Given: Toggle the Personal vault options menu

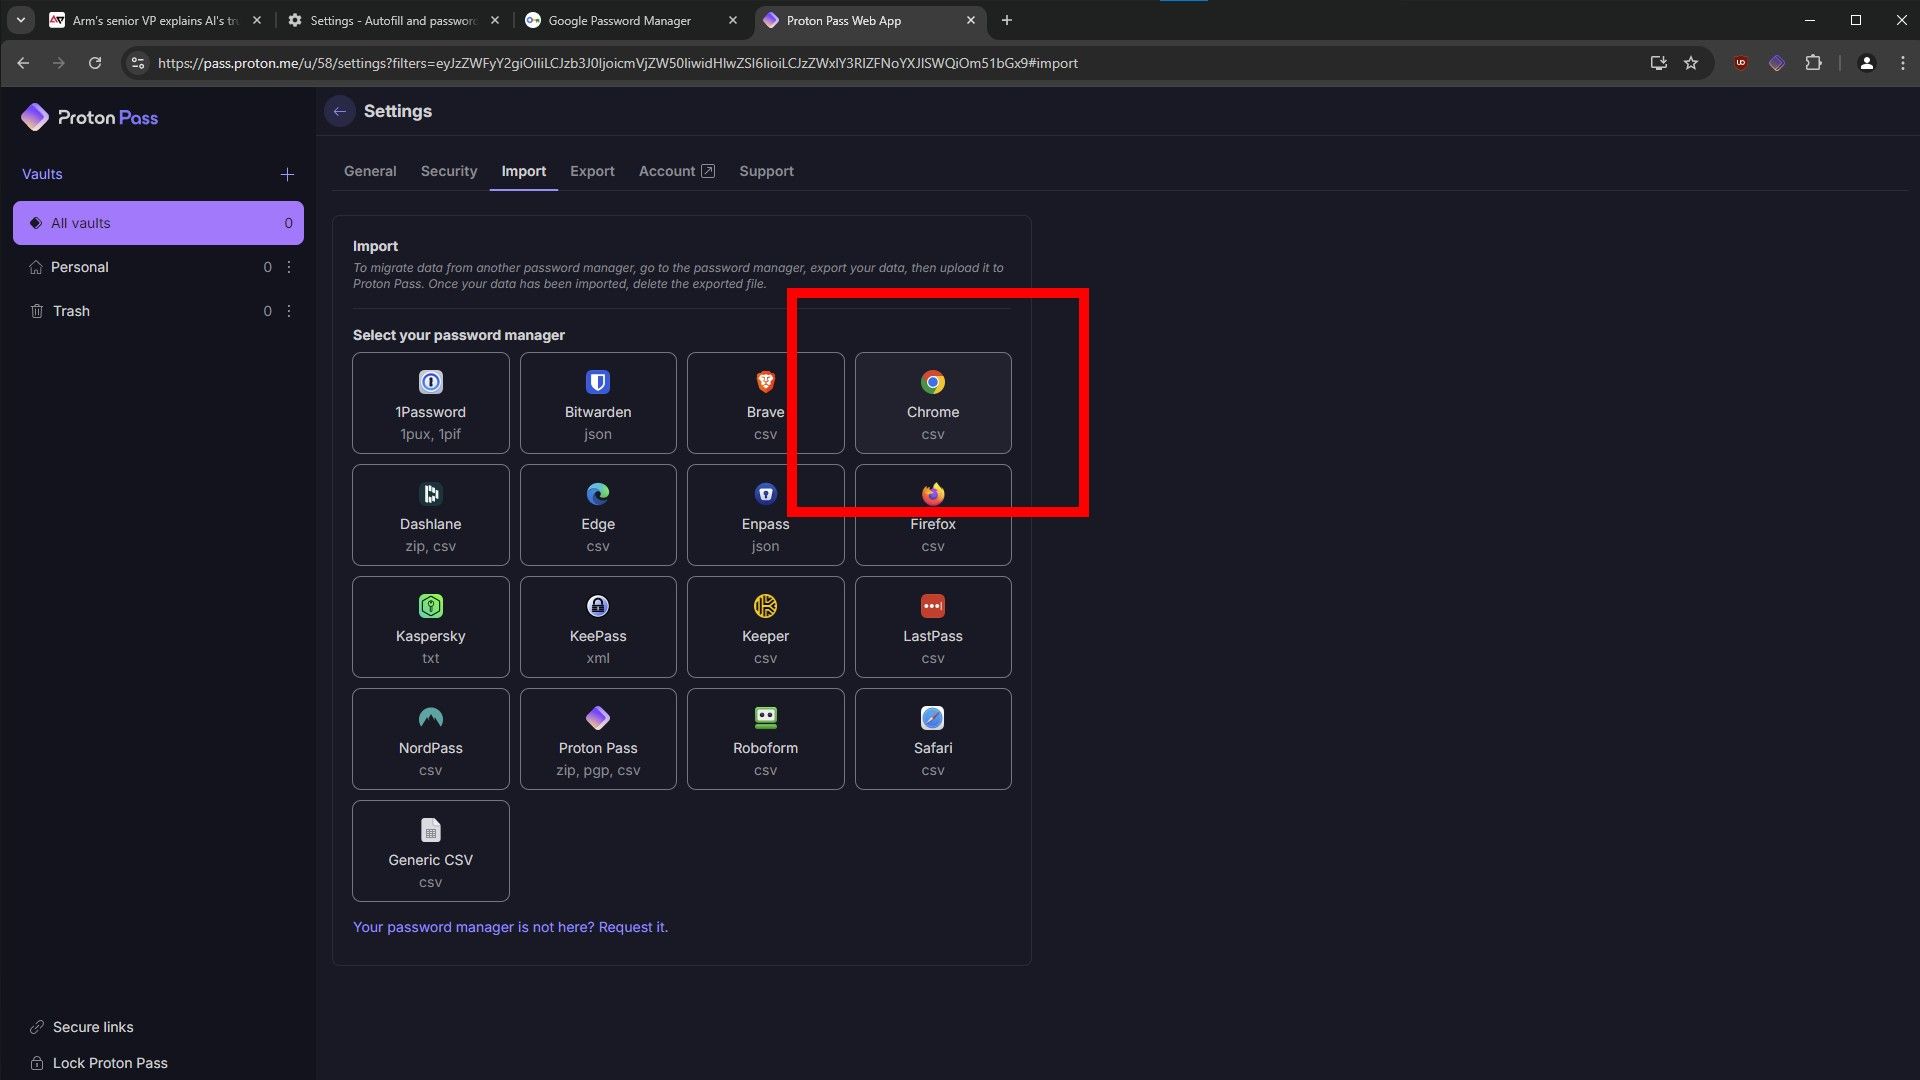Looking at the screenshot, I should (x=287, y=266).
